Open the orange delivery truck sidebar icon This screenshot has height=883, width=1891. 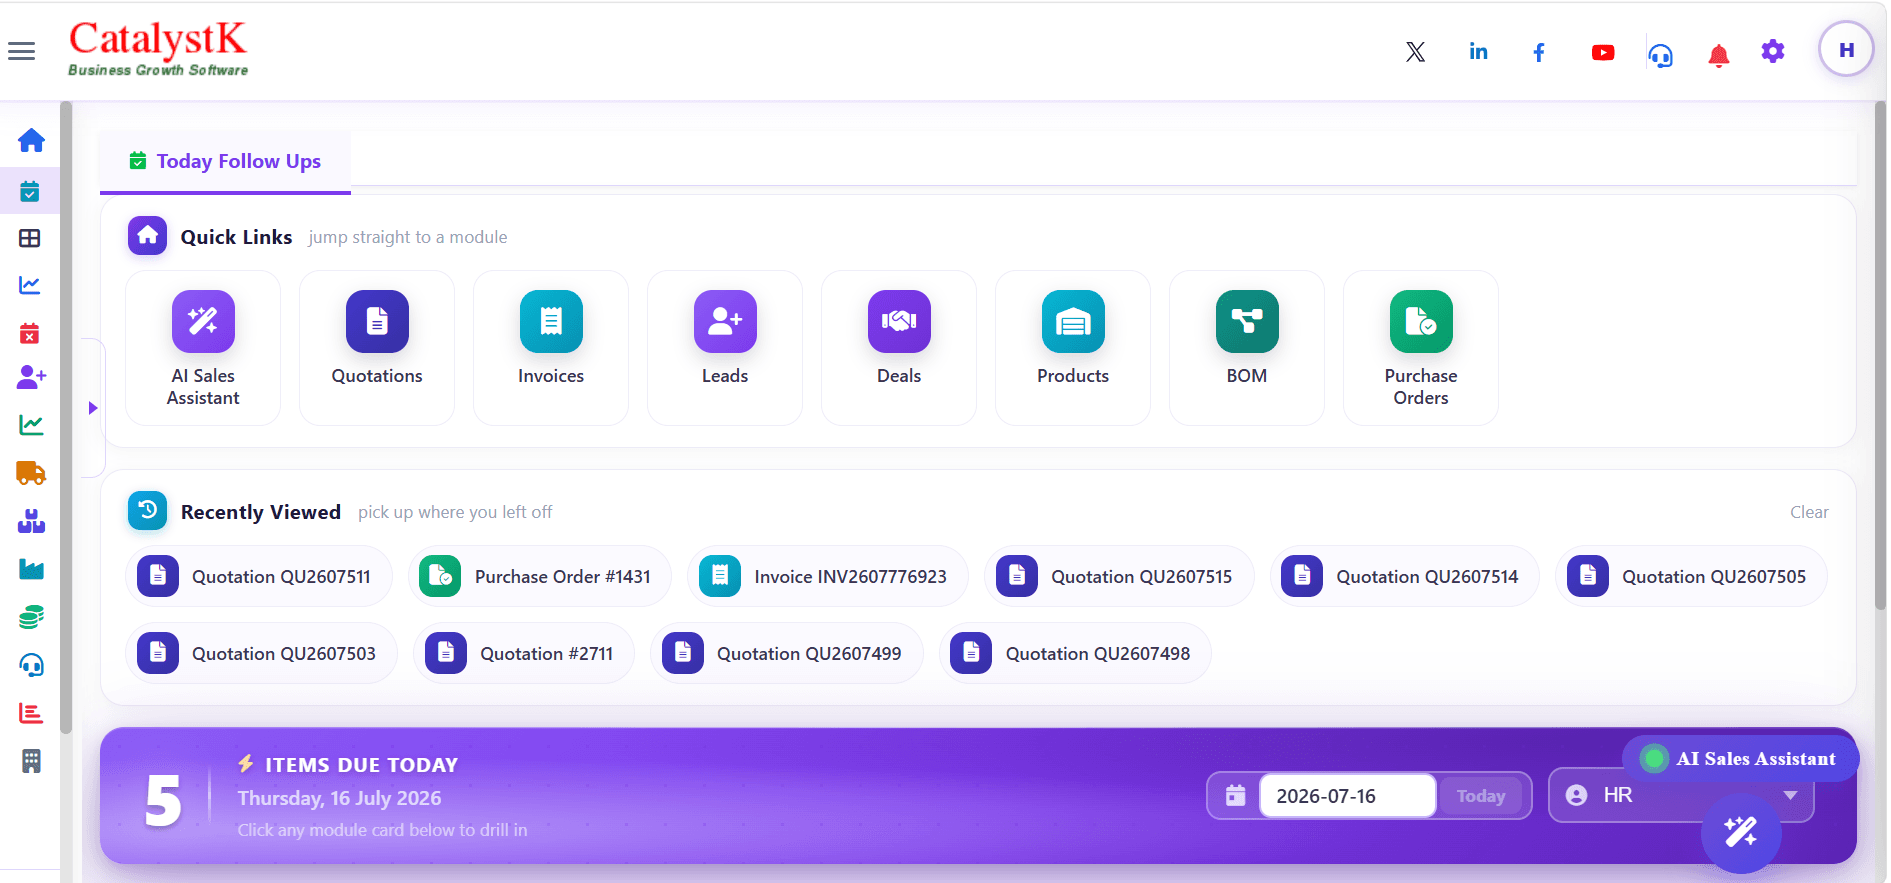click(31, 472)
